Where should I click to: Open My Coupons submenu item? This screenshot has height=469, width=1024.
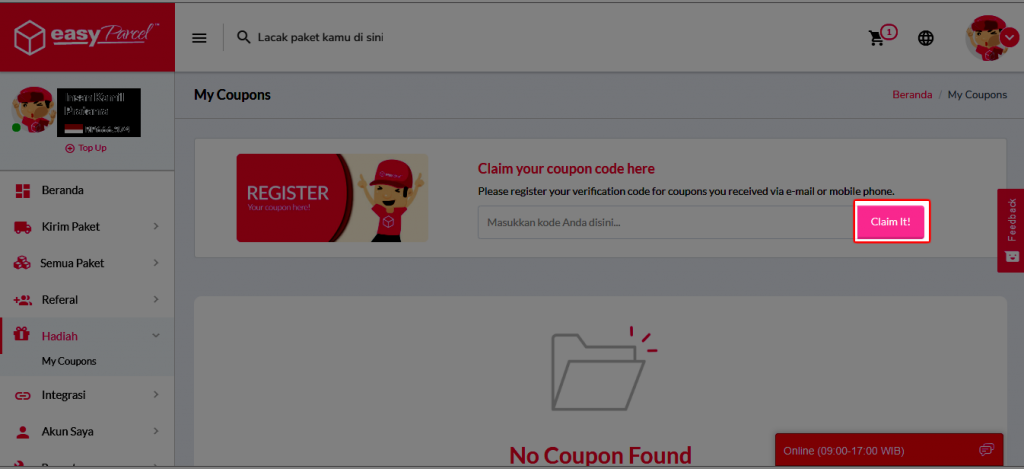69,361
